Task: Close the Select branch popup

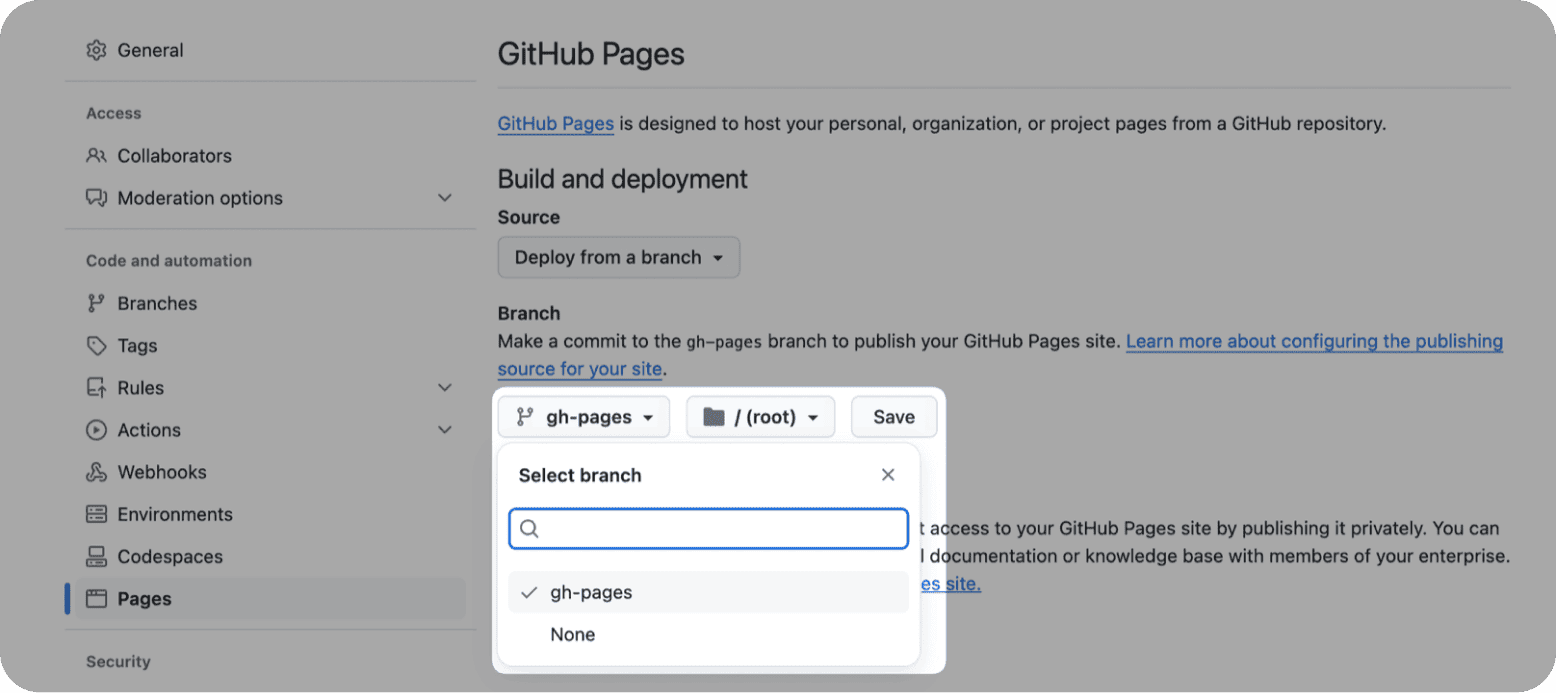Action: tap(887, 475)
